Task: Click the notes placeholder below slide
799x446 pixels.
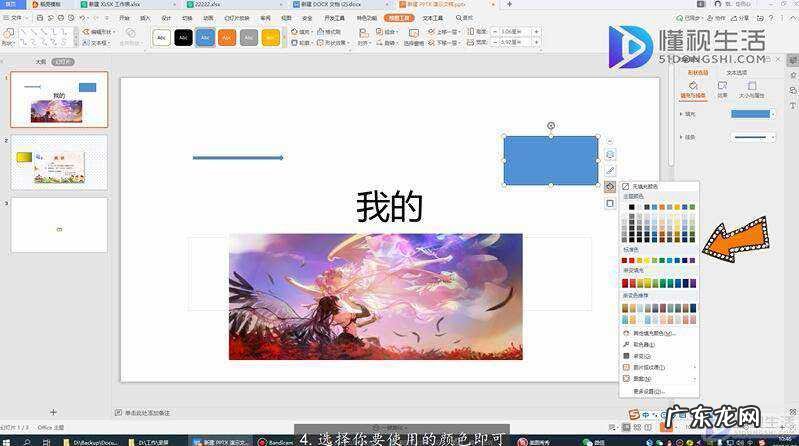Action: pos(147,412)
